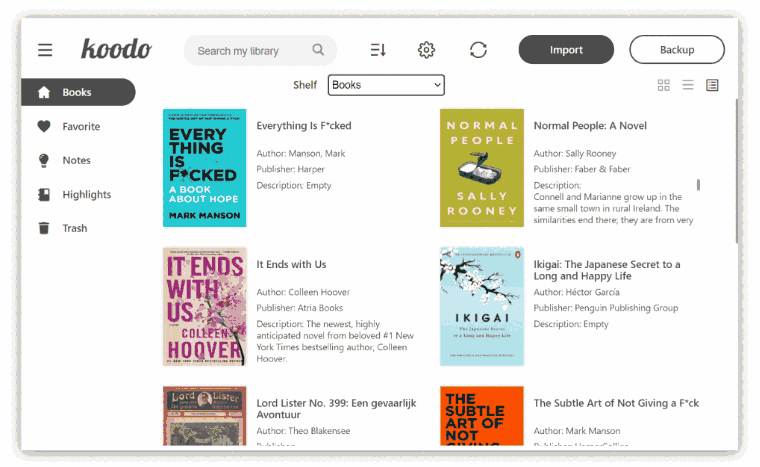Open Highlights in the sidebar

86,194
